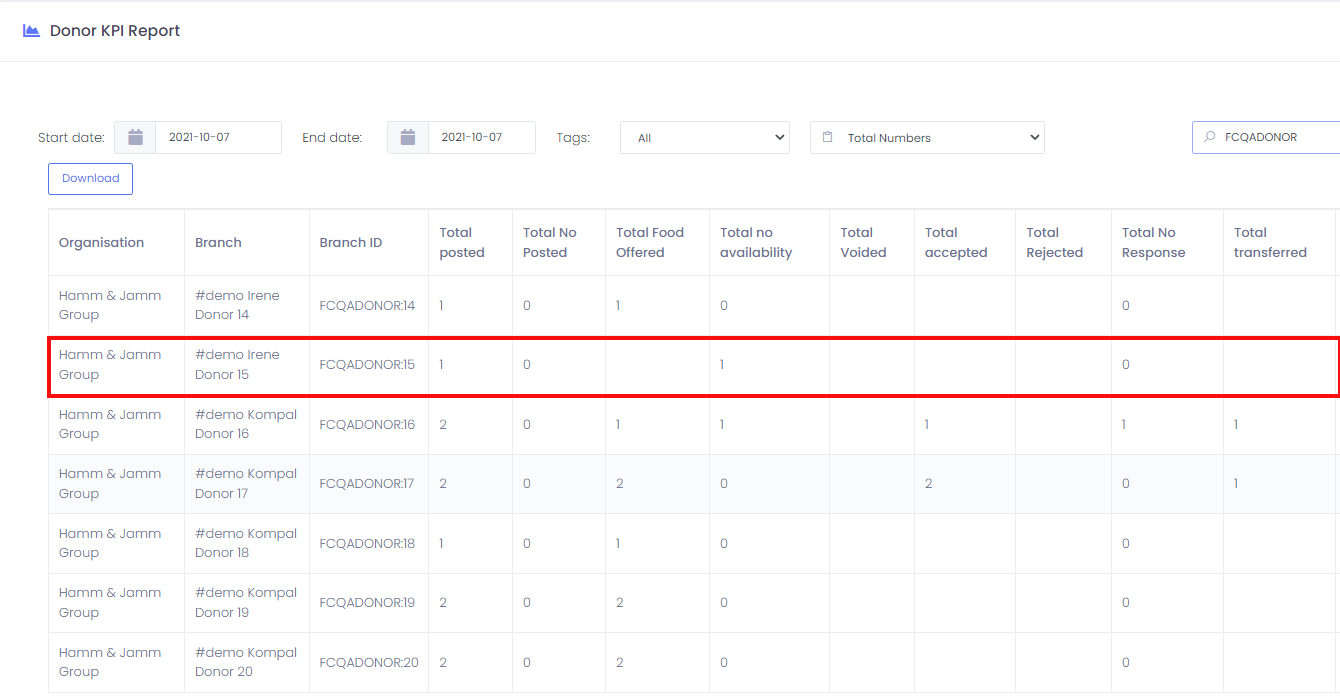Click the Start date calendar icon
Viewport: 1340px width, 698px height.
(135, 138)
